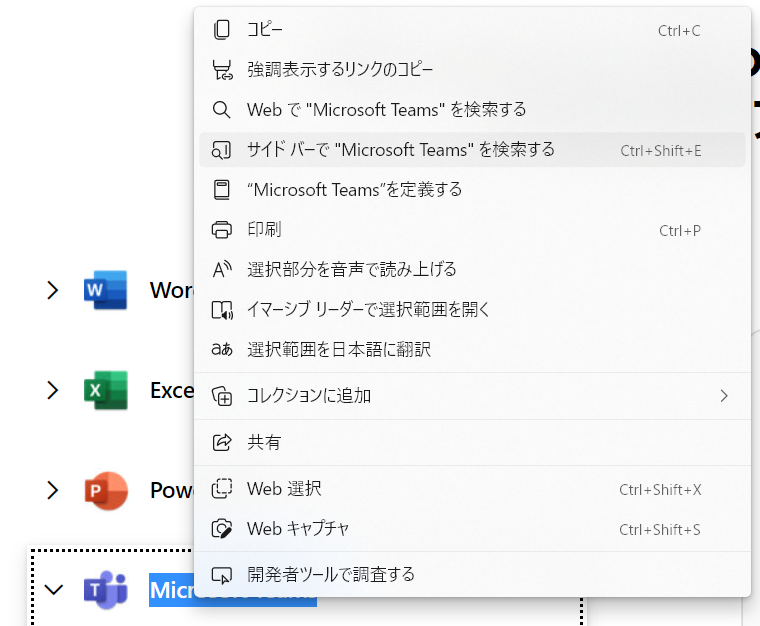
Task: Expand the Word section chevron
Action: (52, 290)
